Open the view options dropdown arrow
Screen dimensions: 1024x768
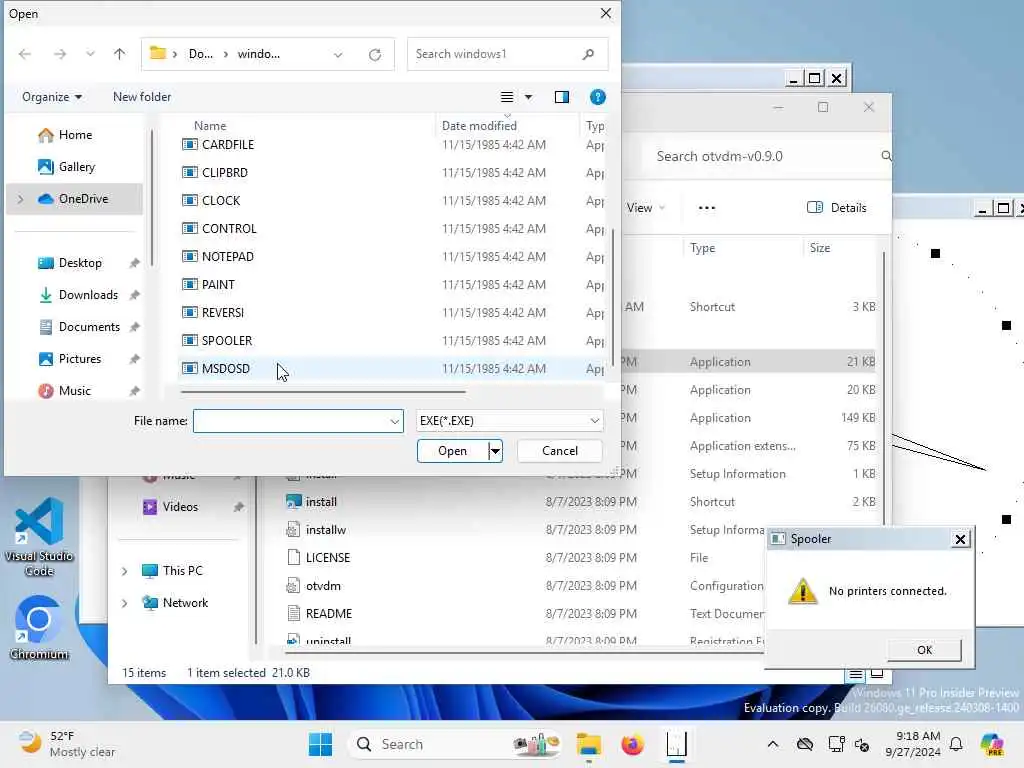tap(528, 97)
